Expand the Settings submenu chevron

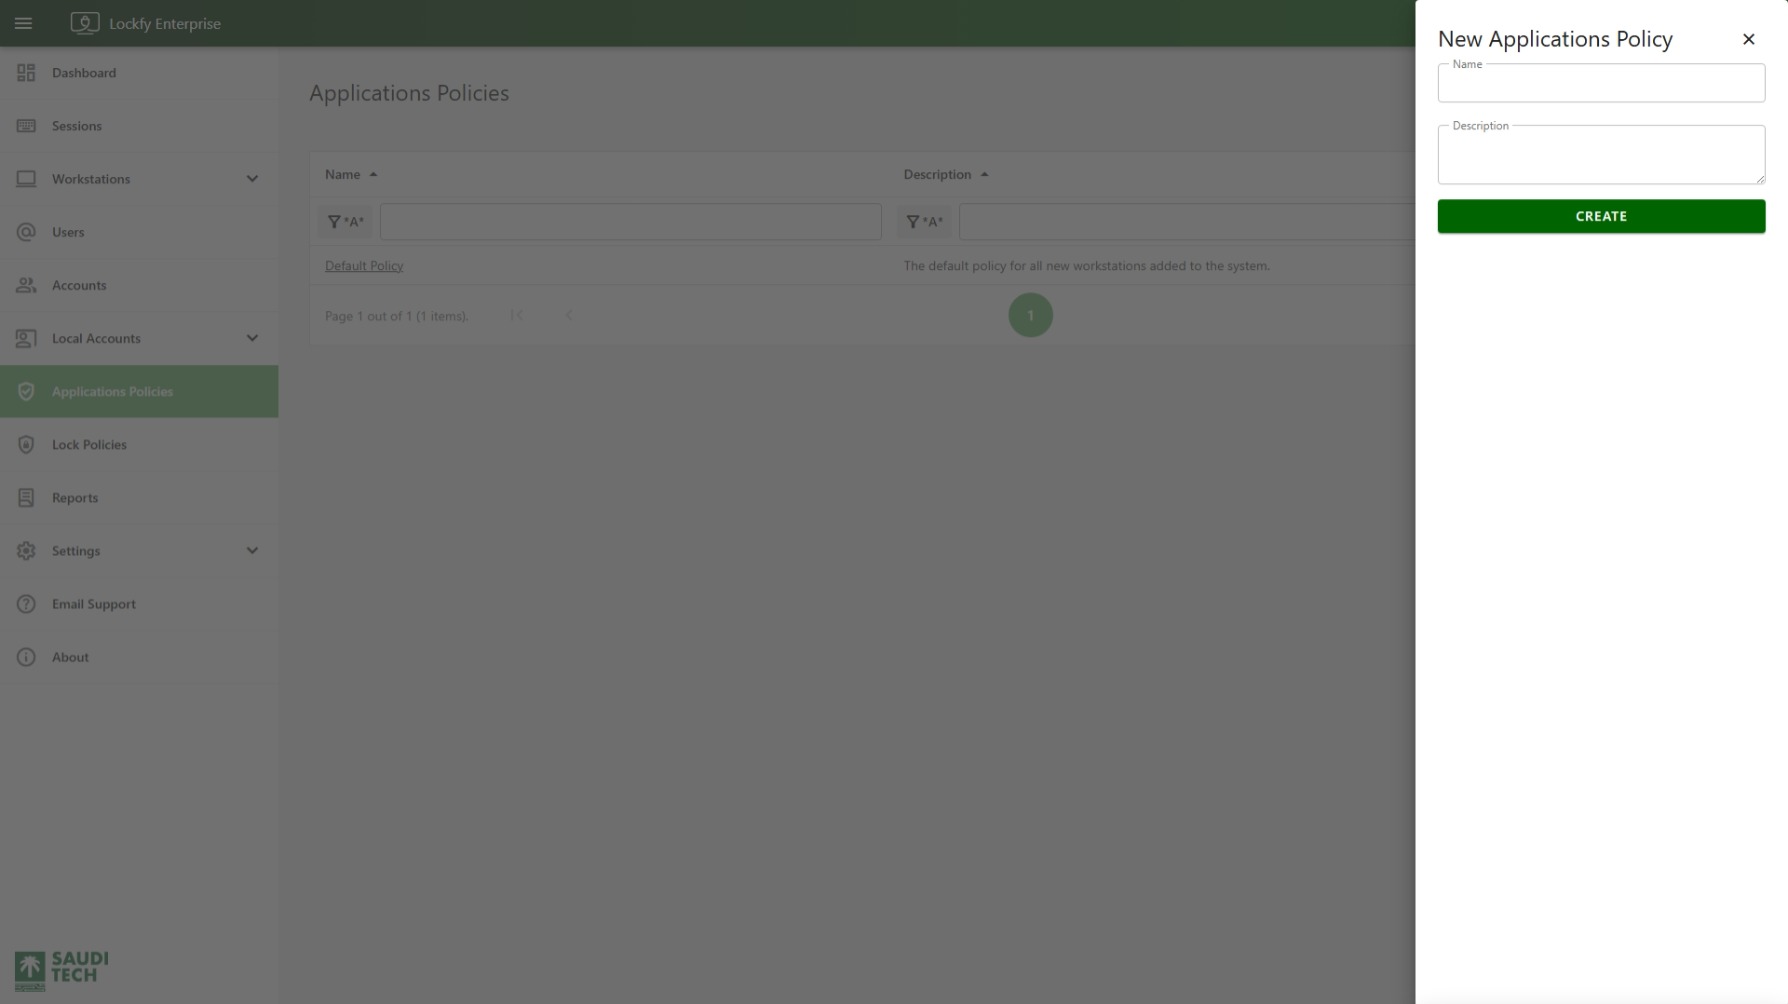click(x=252, y=551)
